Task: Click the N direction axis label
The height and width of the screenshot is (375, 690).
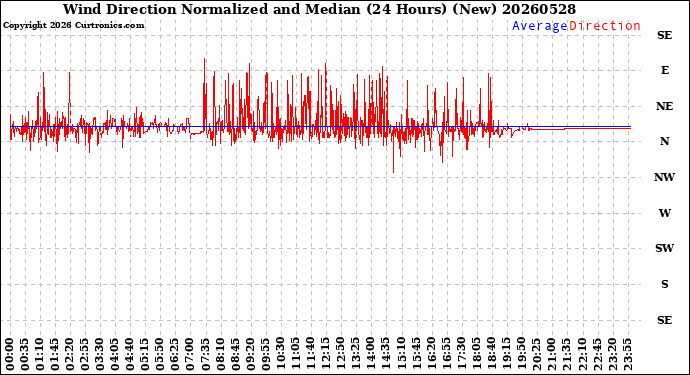Action: click(x=664, y=141)
